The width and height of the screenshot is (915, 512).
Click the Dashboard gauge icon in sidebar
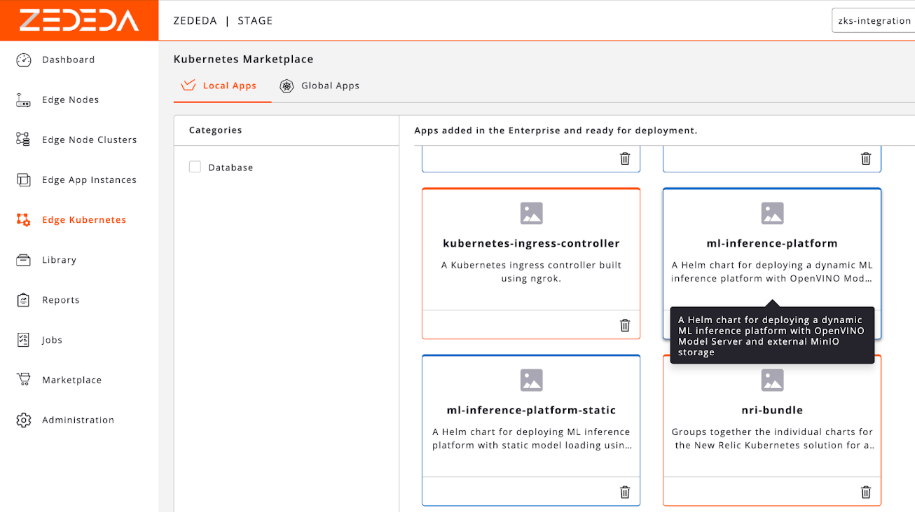click(24, 60)
